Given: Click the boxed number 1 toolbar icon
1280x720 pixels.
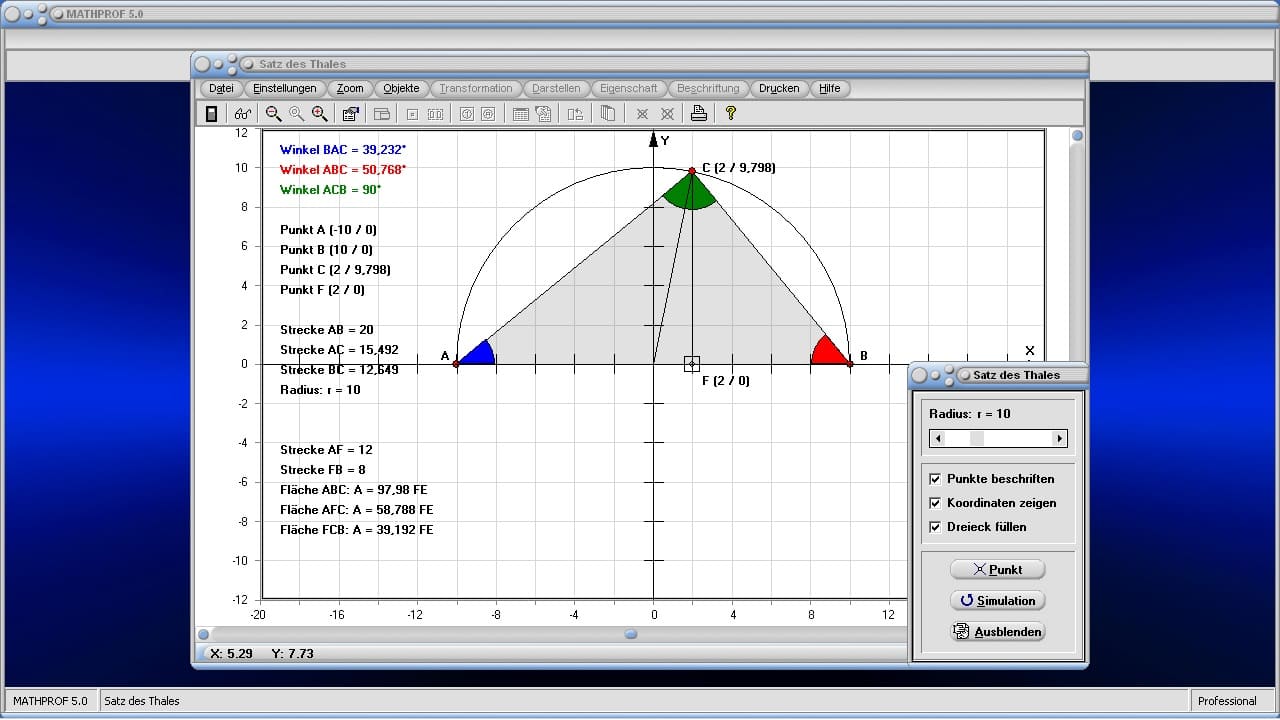Looking at the screenshot, I should point(466,114).
